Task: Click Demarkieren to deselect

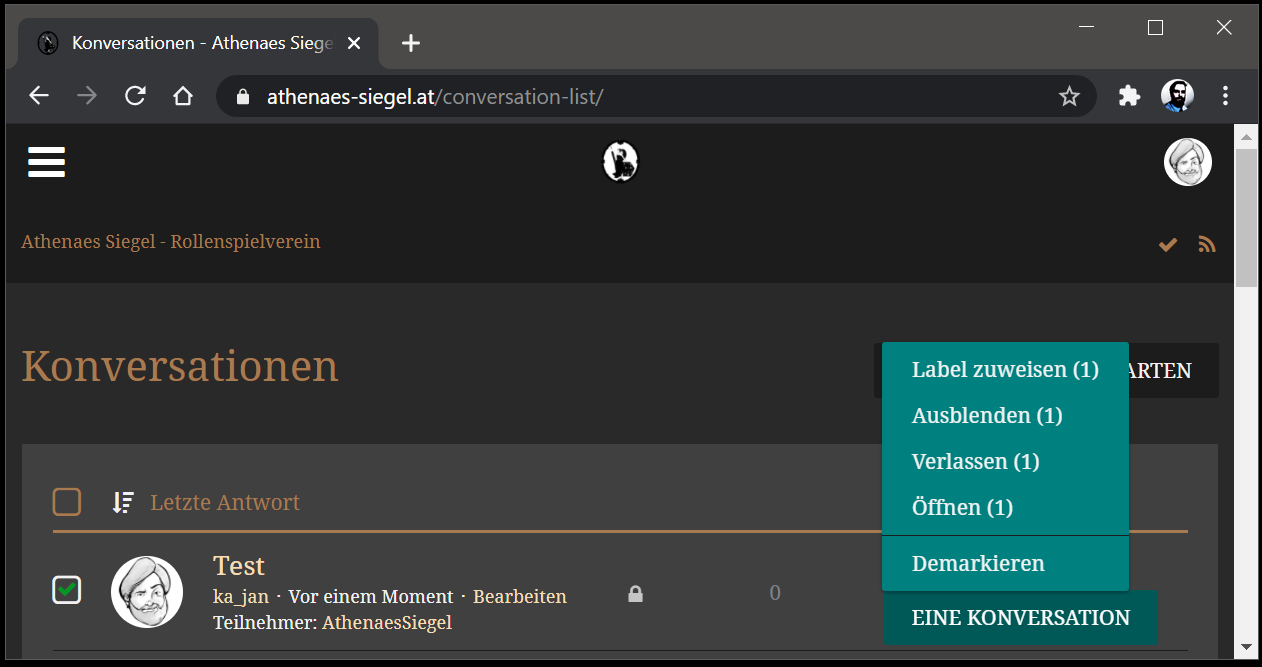Action: (x=977, y=564)
